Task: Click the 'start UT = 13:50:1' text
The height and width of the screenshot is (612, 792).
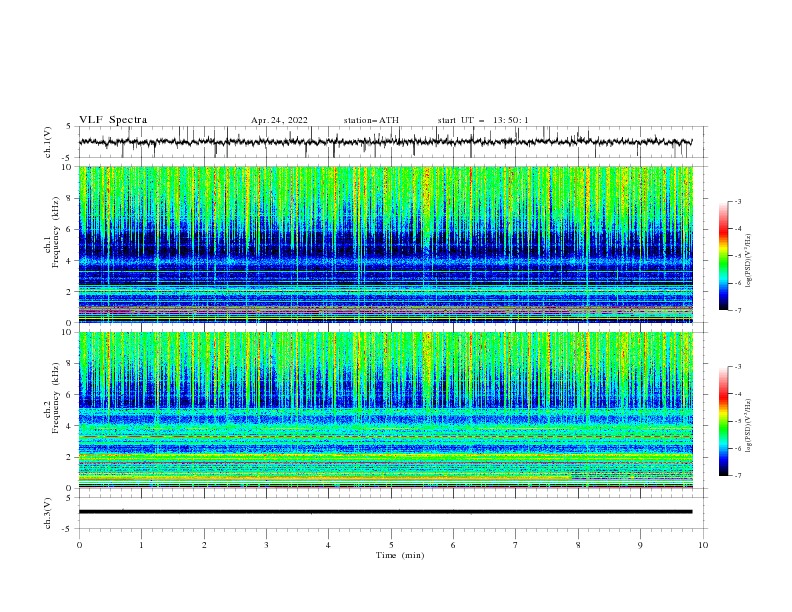Action: (x=482, y=120)
